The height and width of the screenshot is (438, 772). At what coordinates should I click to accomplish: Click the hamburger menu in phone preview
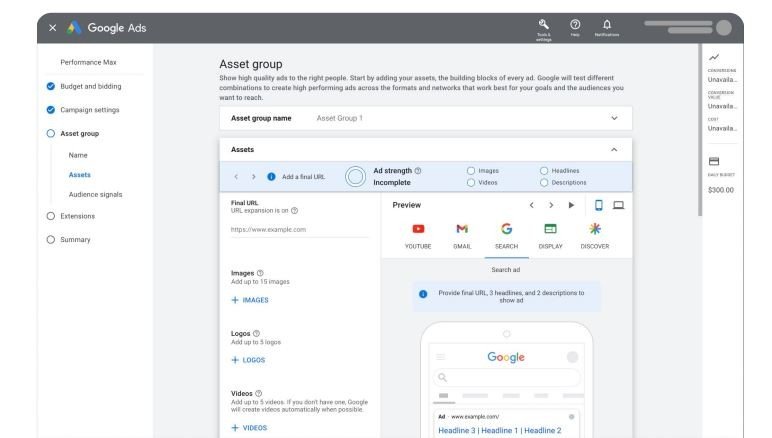pos(441,357)
